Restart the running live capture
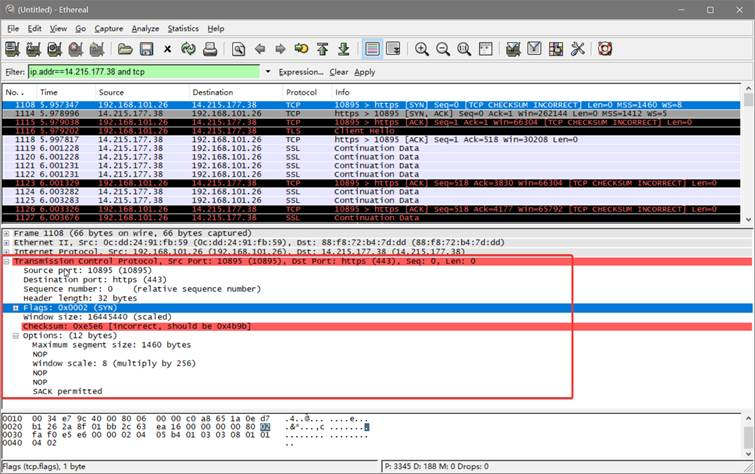Image resolution: width=755 pixels, height=474 pixels. pos(97,49)
